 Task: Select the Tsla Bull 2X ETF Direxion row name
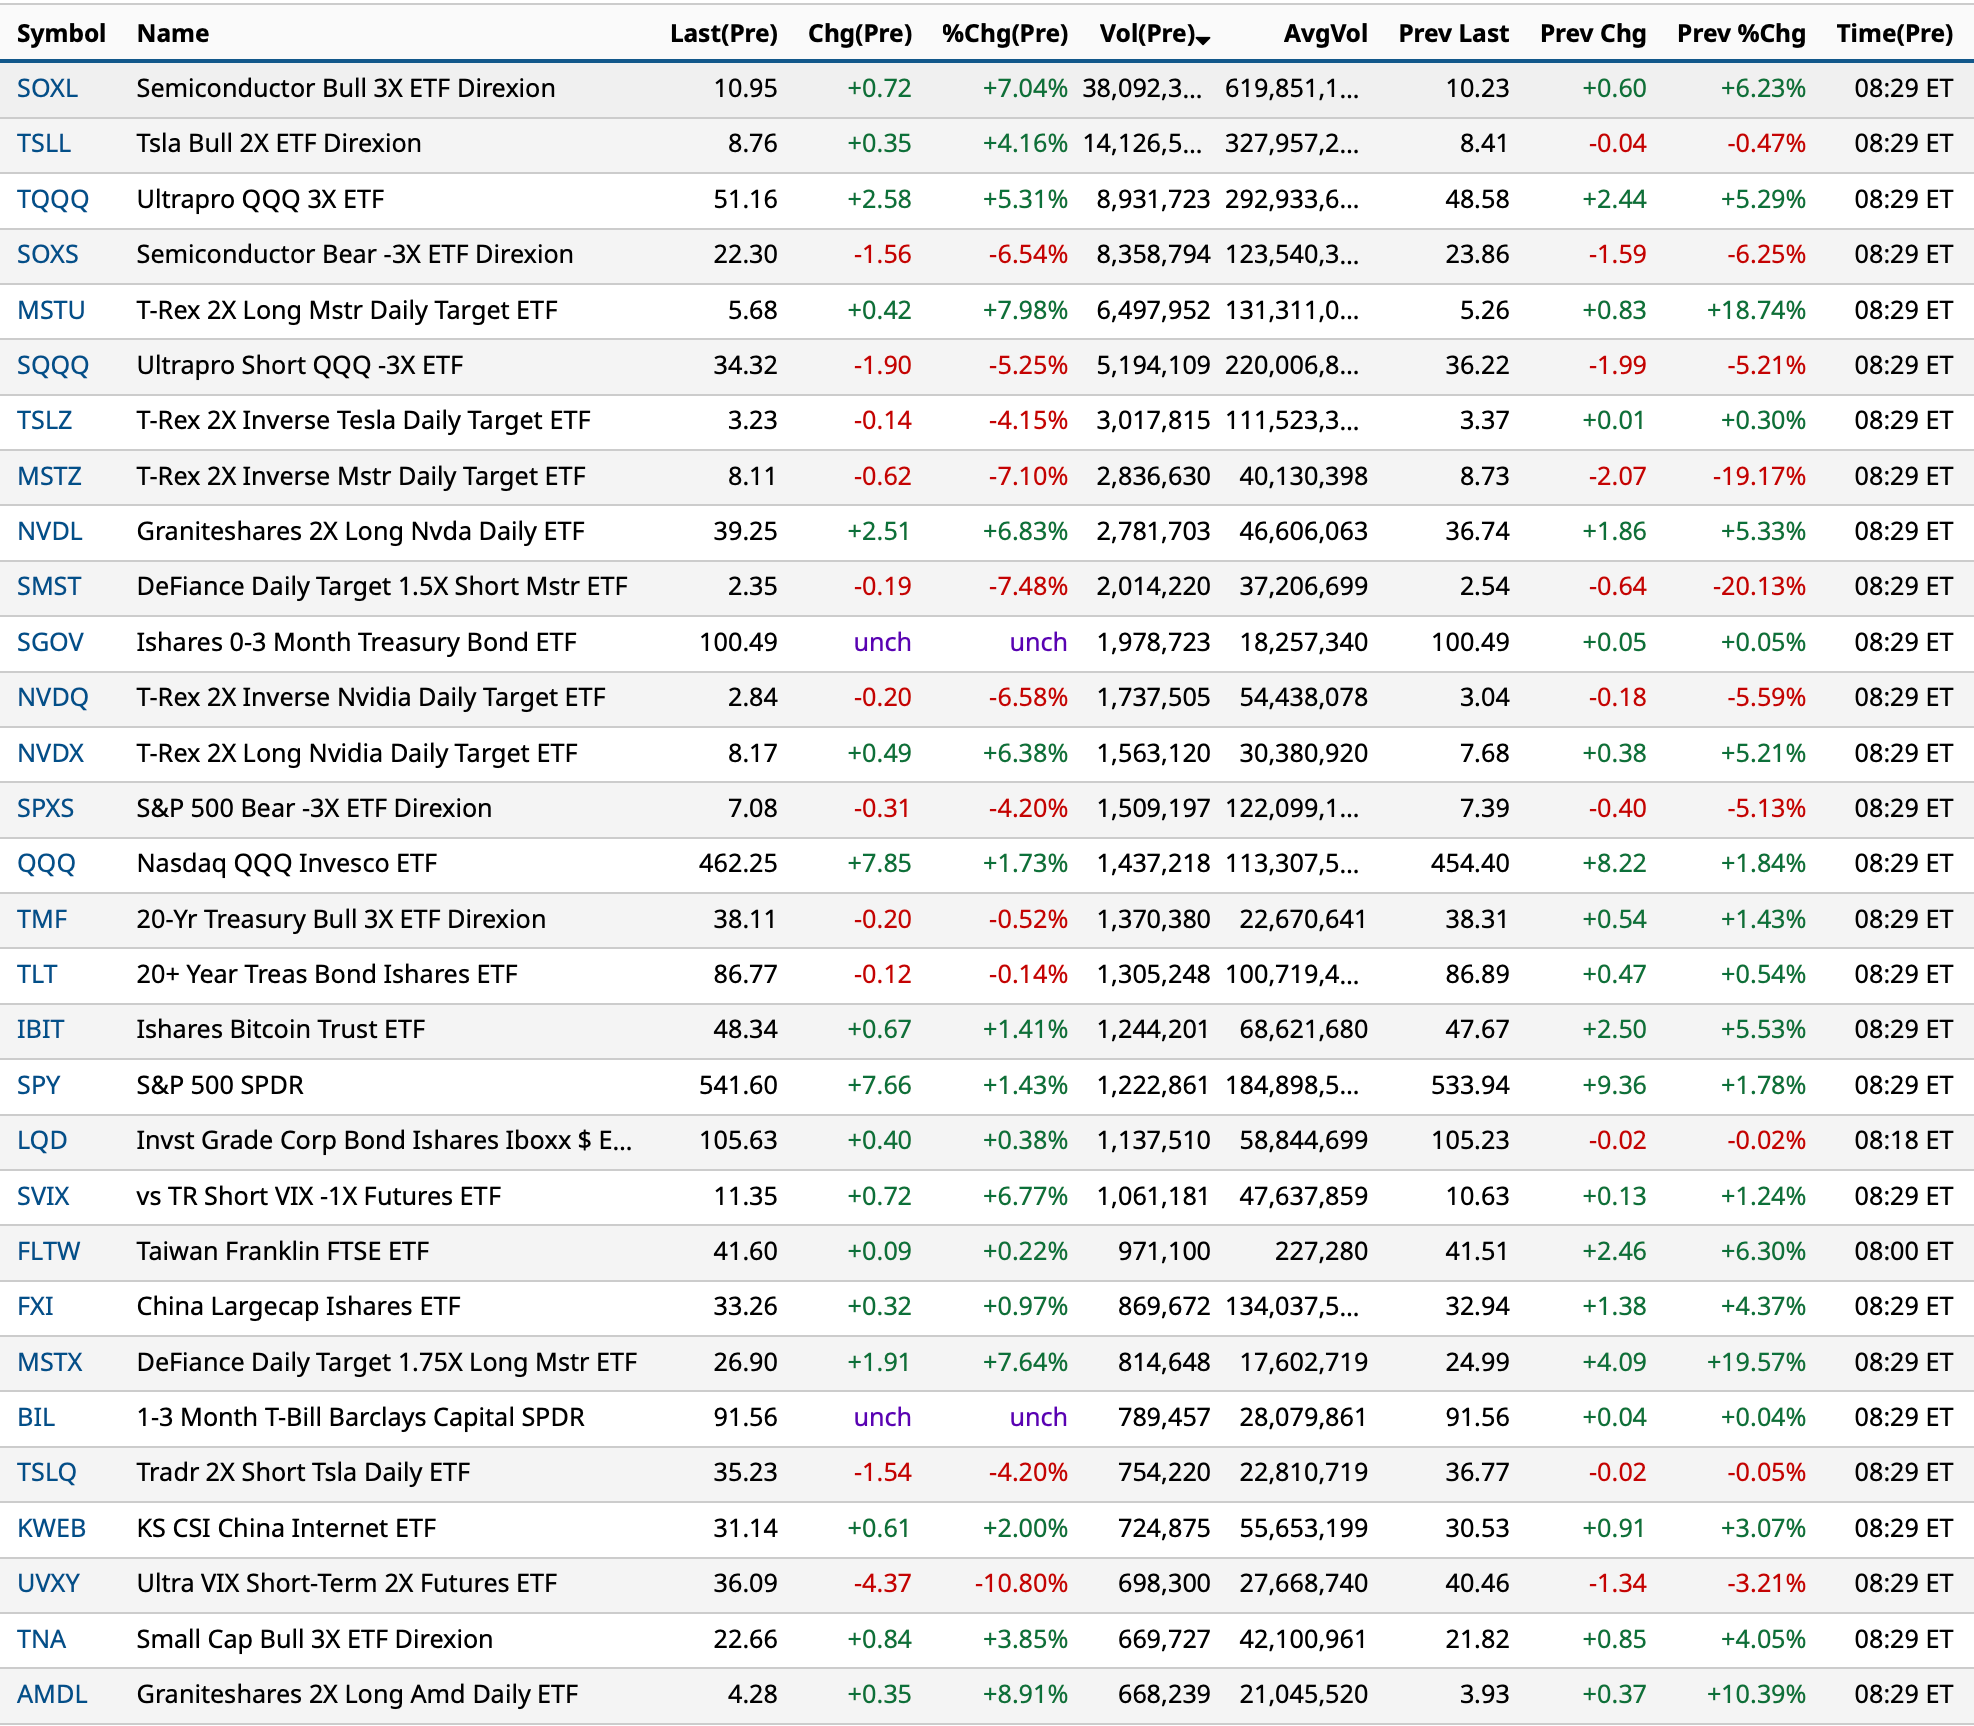point(278,144)
